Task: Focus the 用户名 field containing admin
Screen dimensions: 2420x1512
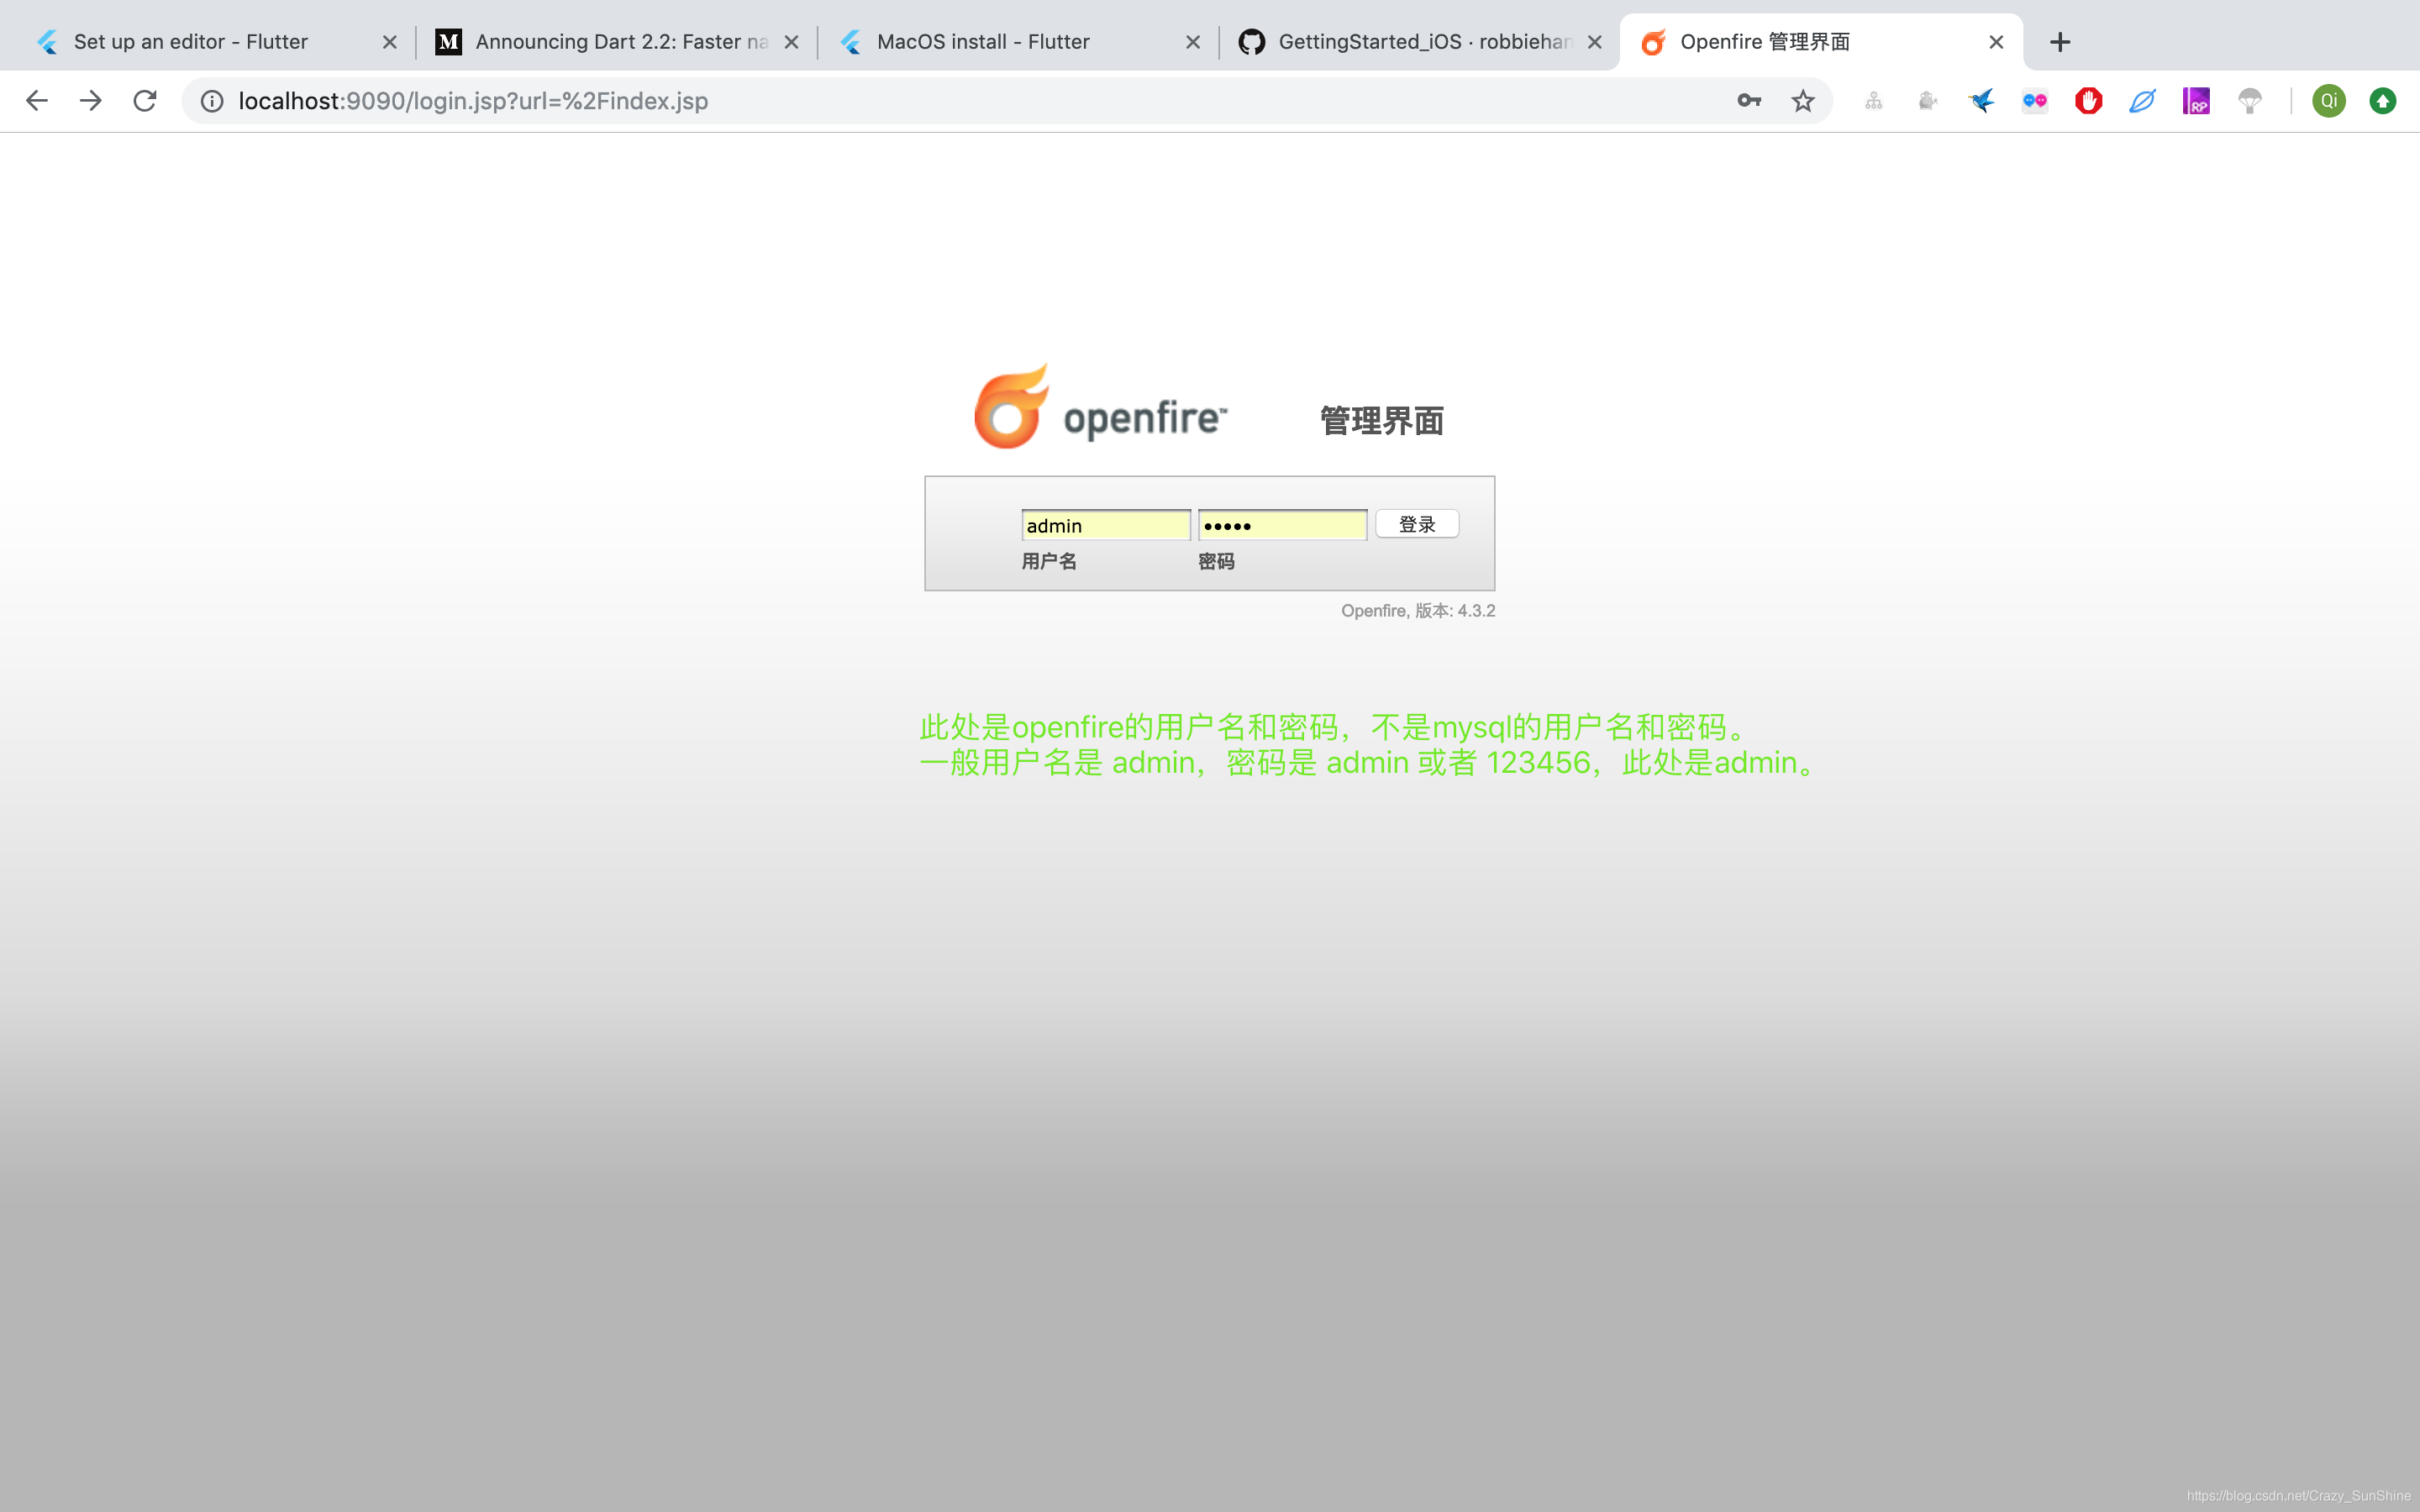Action: click(1106, 525)
